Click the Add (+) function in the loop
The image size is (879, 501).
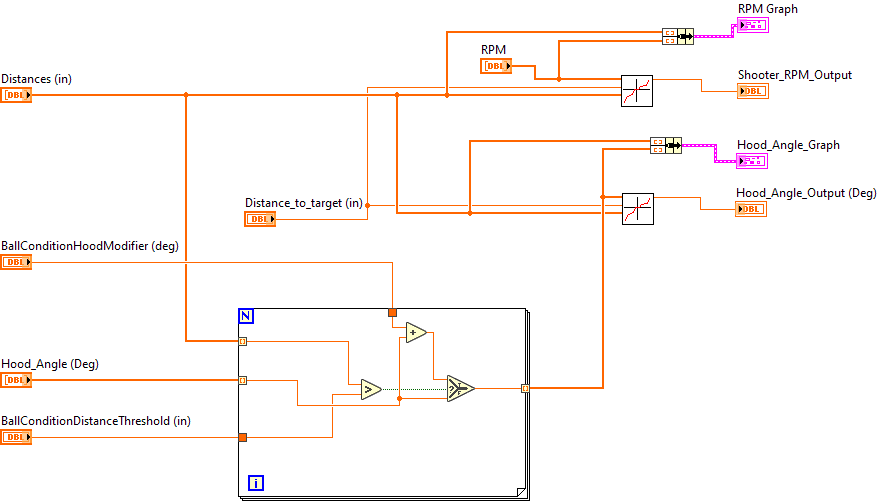click(x=417, y=333)
